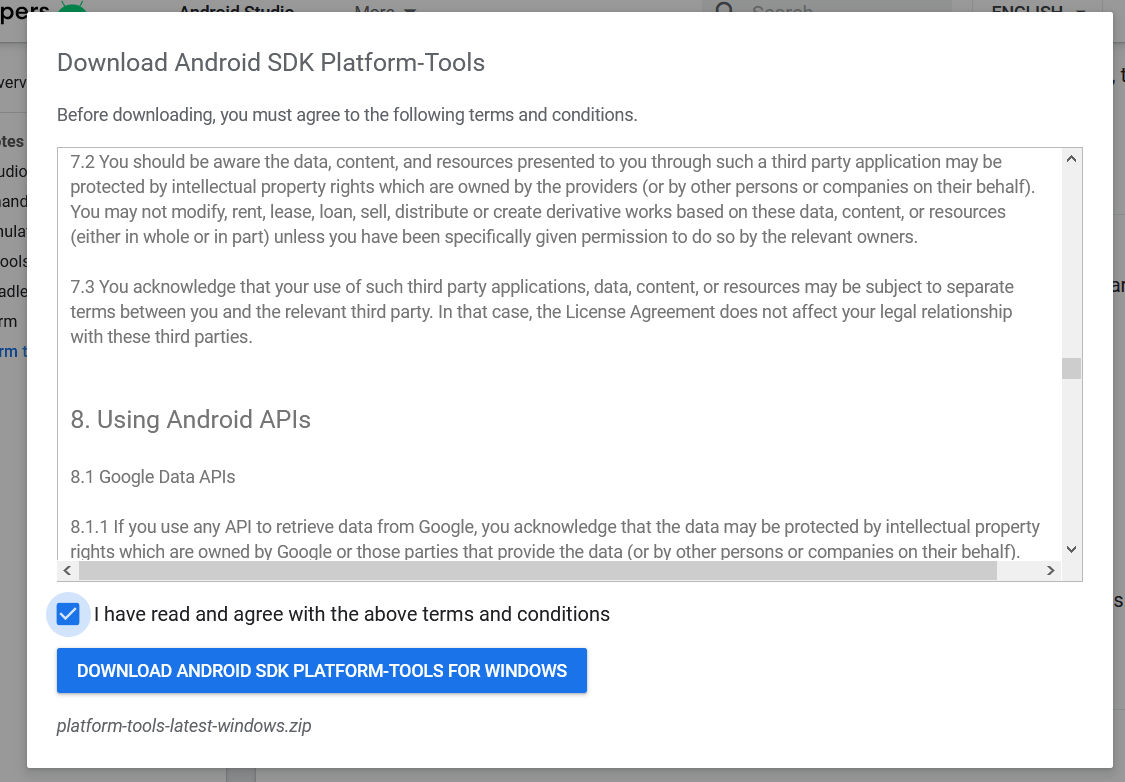The height and width of the screenshot is (782, 1125).
Task: Click the left scroll arrow below the terms
Action: pos(66,570)
